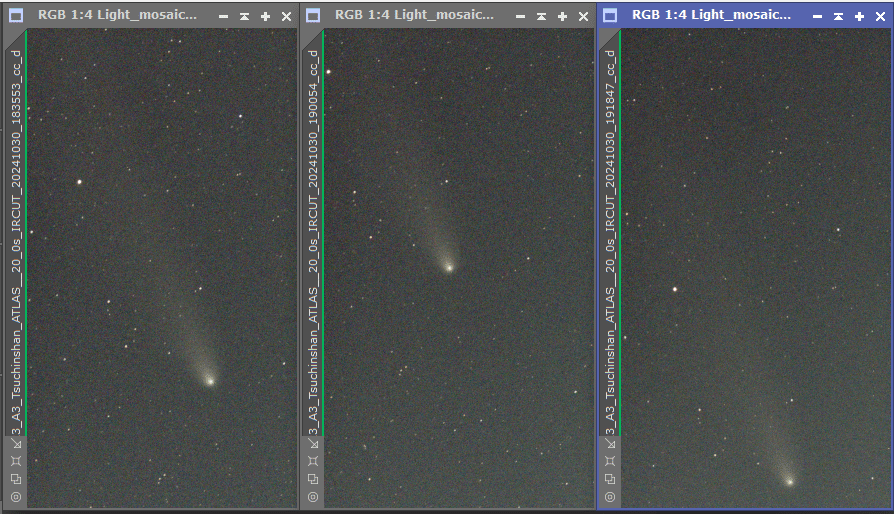
Task: Click the diagonal arrow icon in the 190054 window
Action: coord(313,443)
